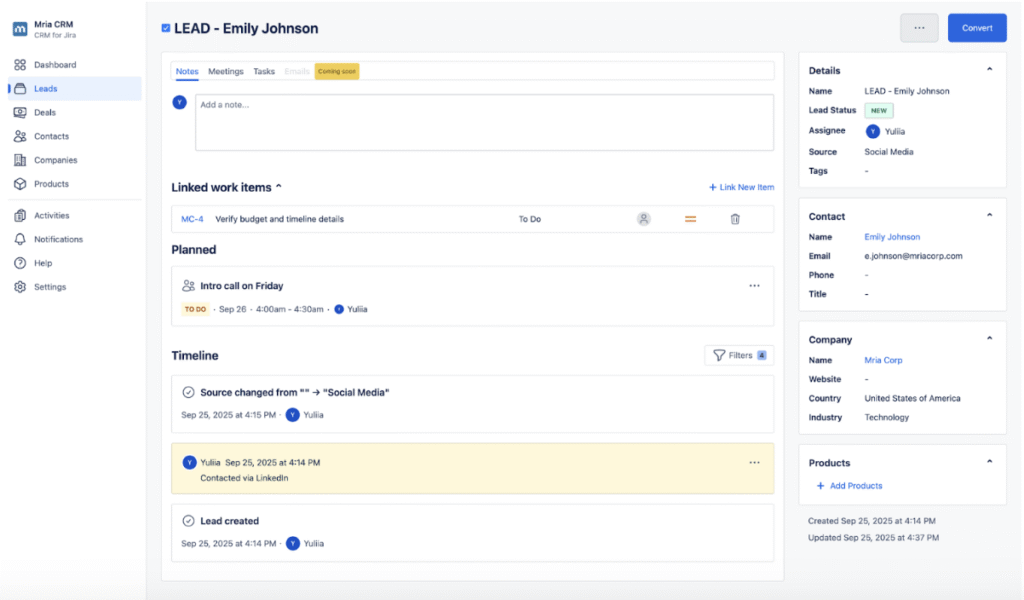The width and height of the screenshot is (1024, 600).
Task: Click Add Products link
Action: point(849,486)
